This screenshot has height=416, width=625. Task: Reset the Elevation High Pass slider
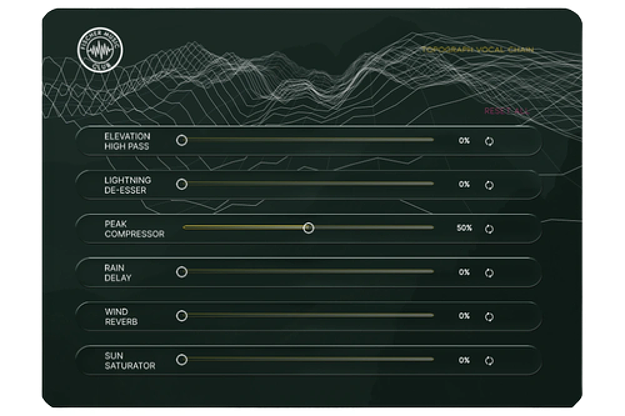click(489, 141)
